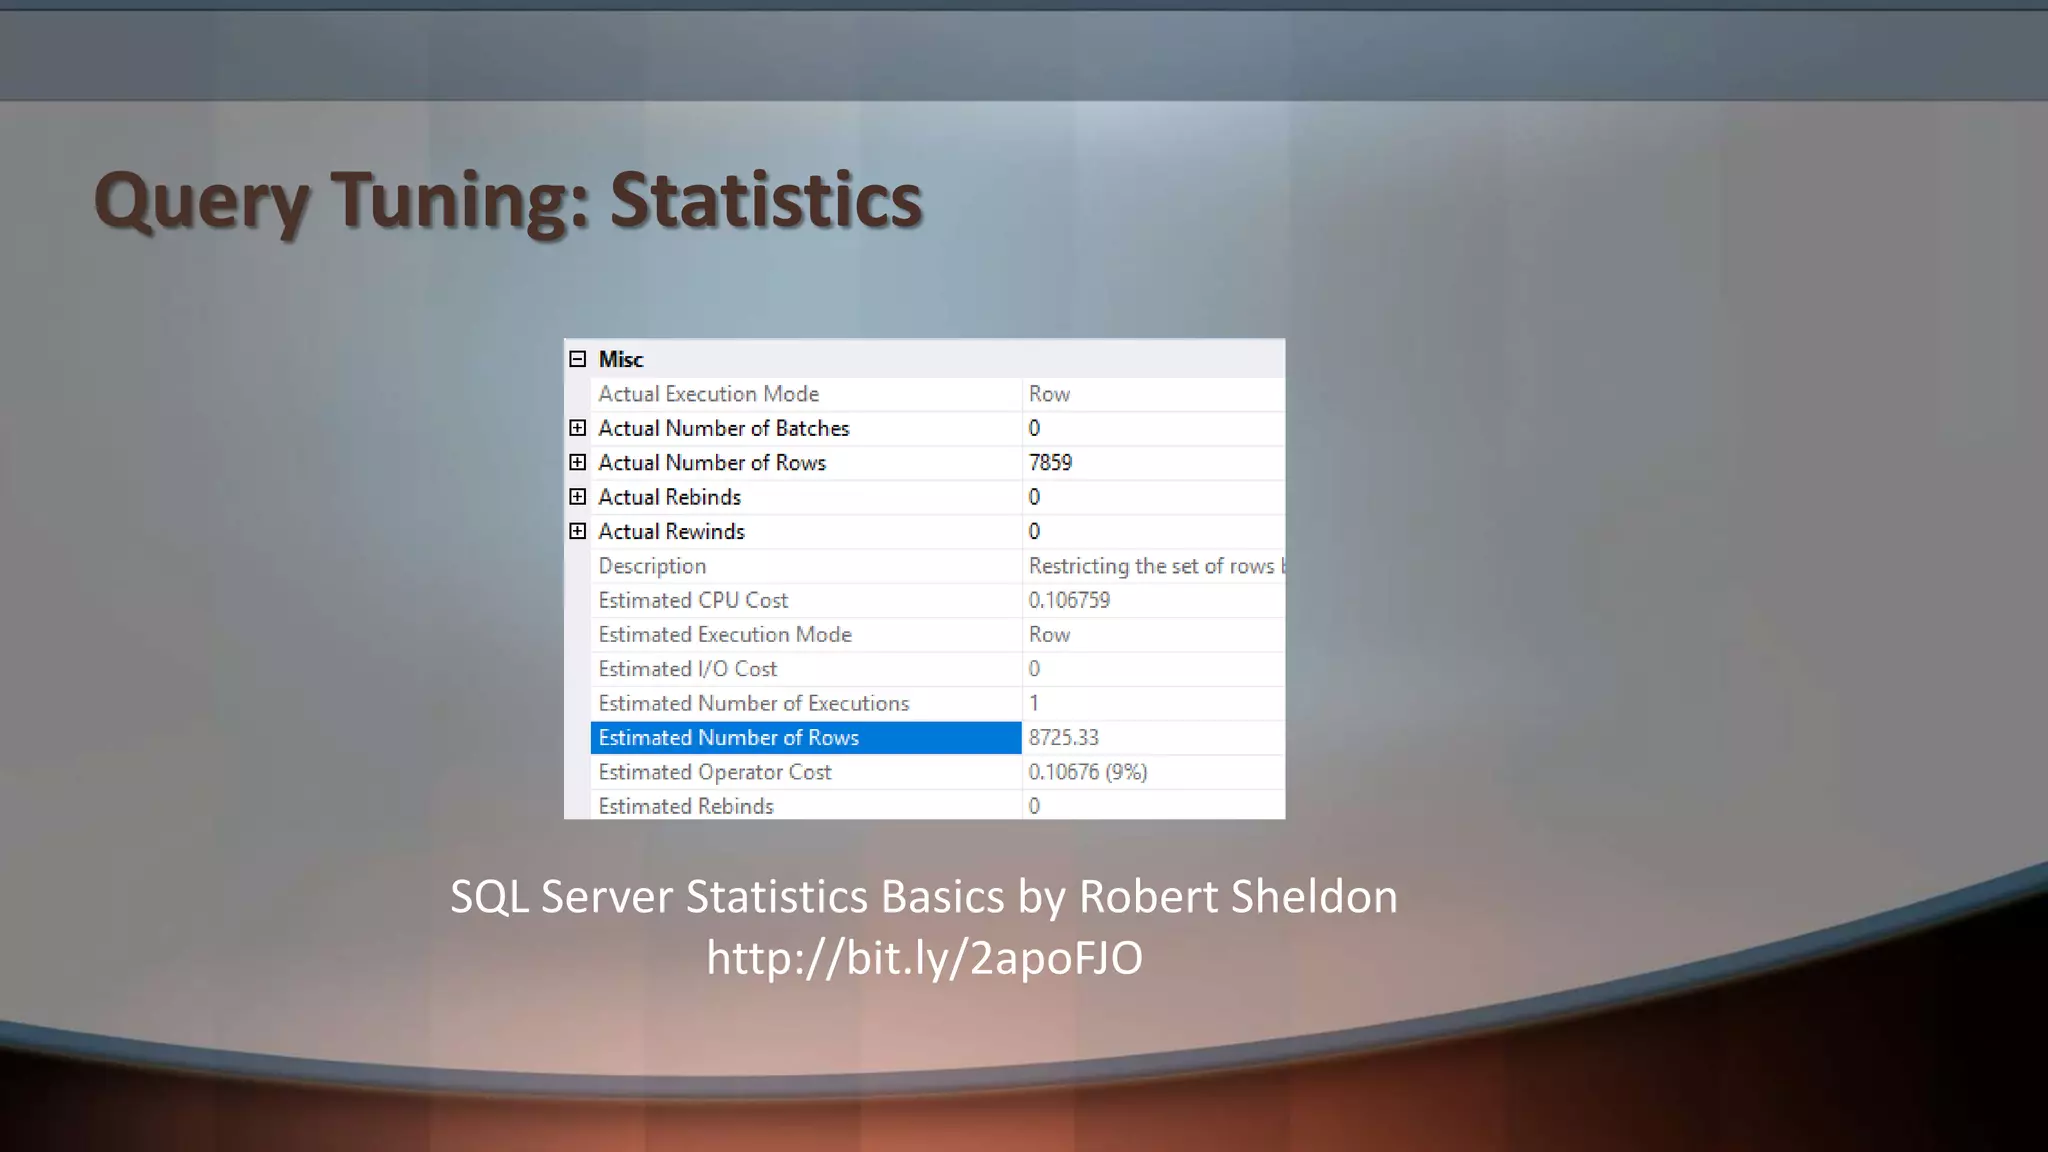The image size is (2048, 1152).
Task: Select the Actual Execution Mode row
Action: (937, 394)
